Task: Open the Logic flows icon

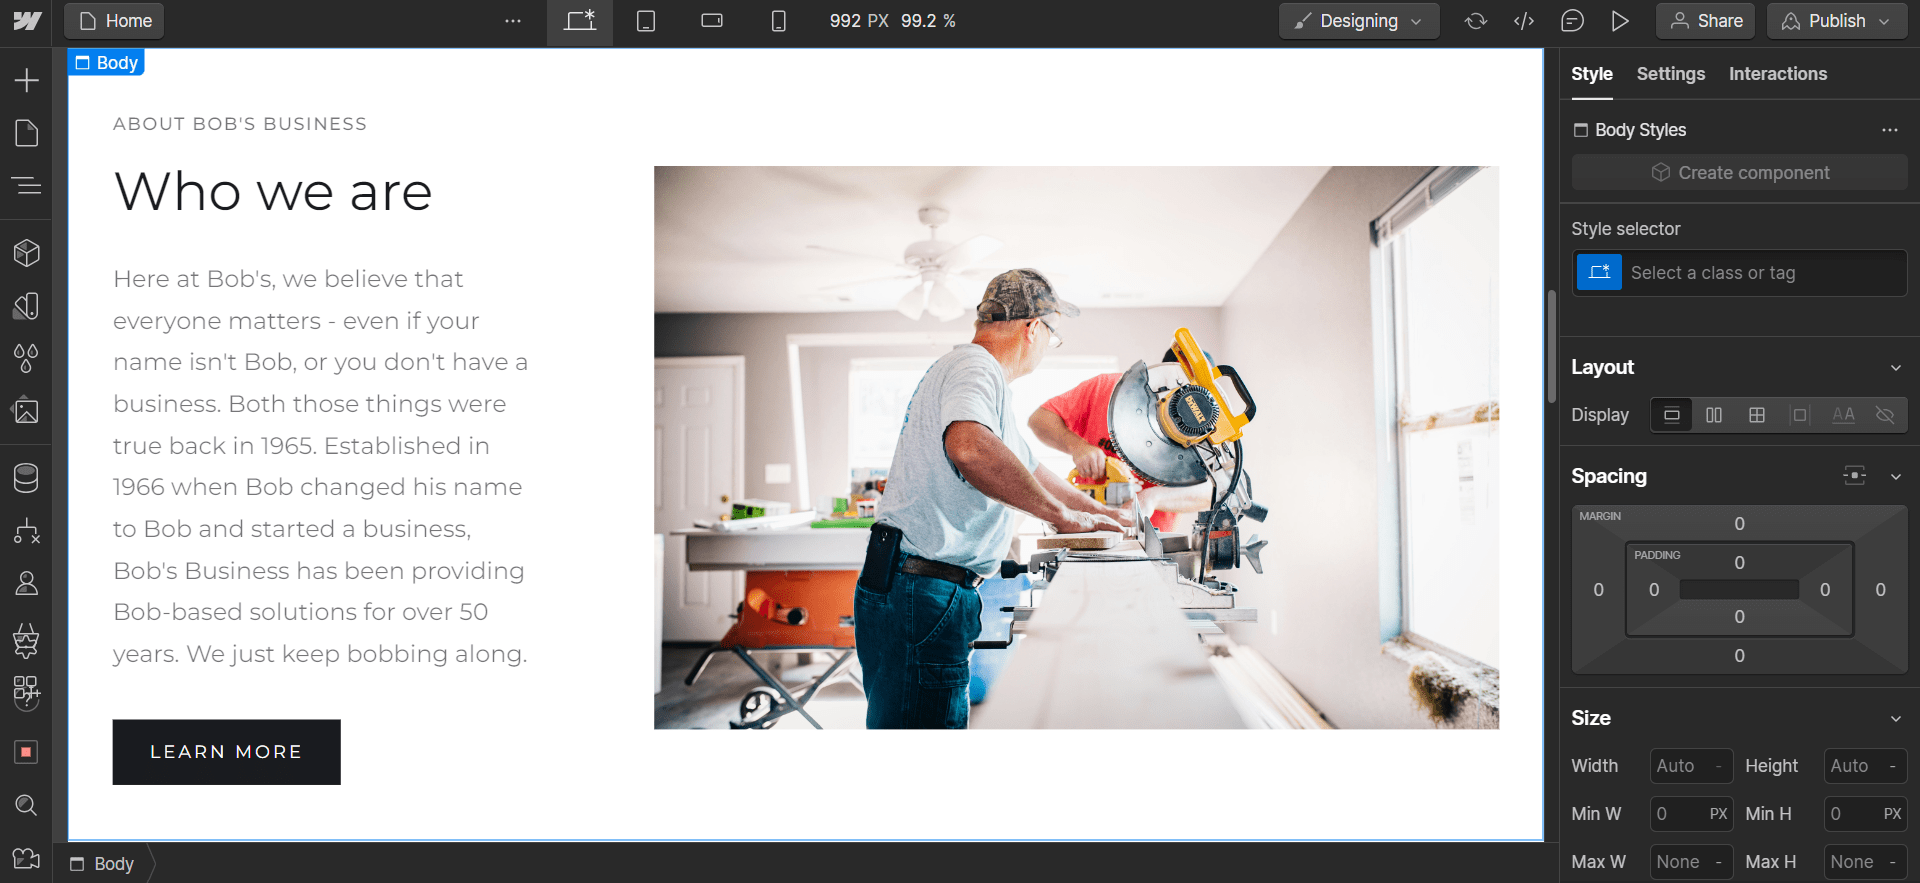Action: click(27, 531)
